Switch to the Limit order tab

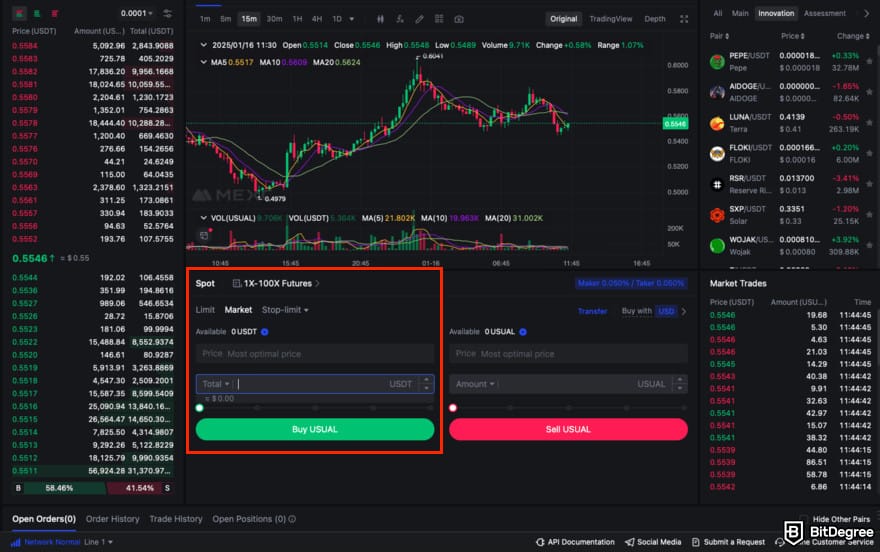tap(205, 310)
